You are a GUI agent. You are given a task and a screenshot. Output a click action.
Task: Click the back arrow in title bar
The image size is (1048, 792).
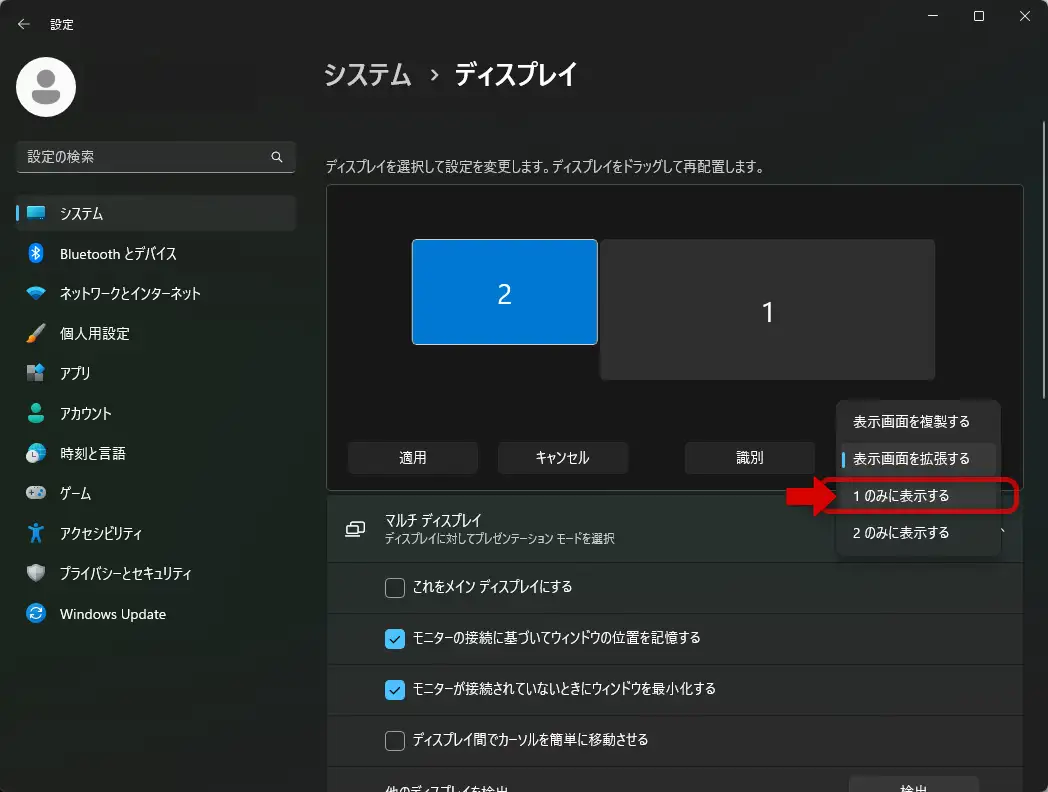(24, 24)
